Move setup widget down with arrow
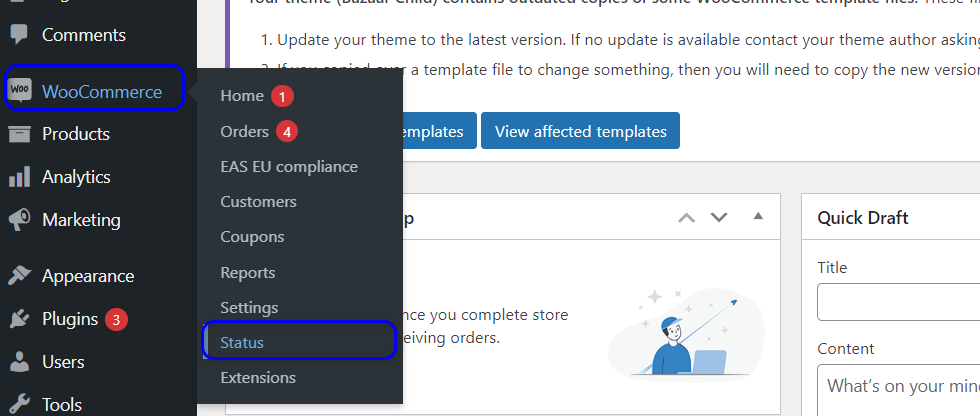This screenshot has width=980, height=416. coord(719,217)
